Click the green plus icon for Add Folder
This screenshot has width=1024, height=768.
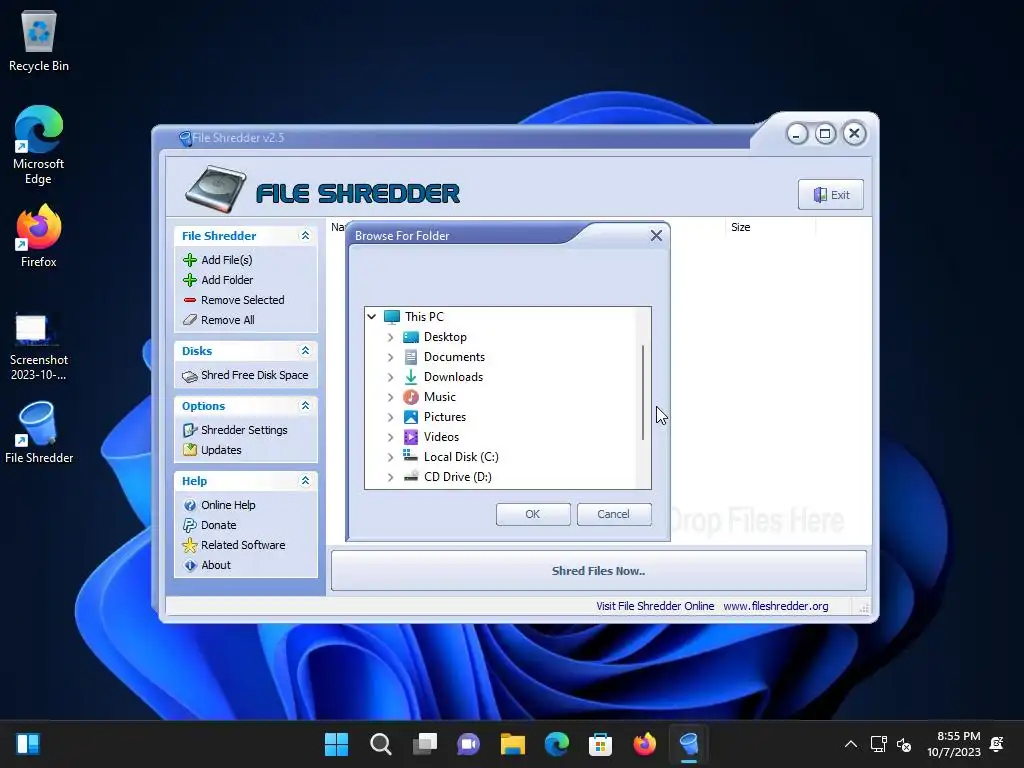[190, 280]
